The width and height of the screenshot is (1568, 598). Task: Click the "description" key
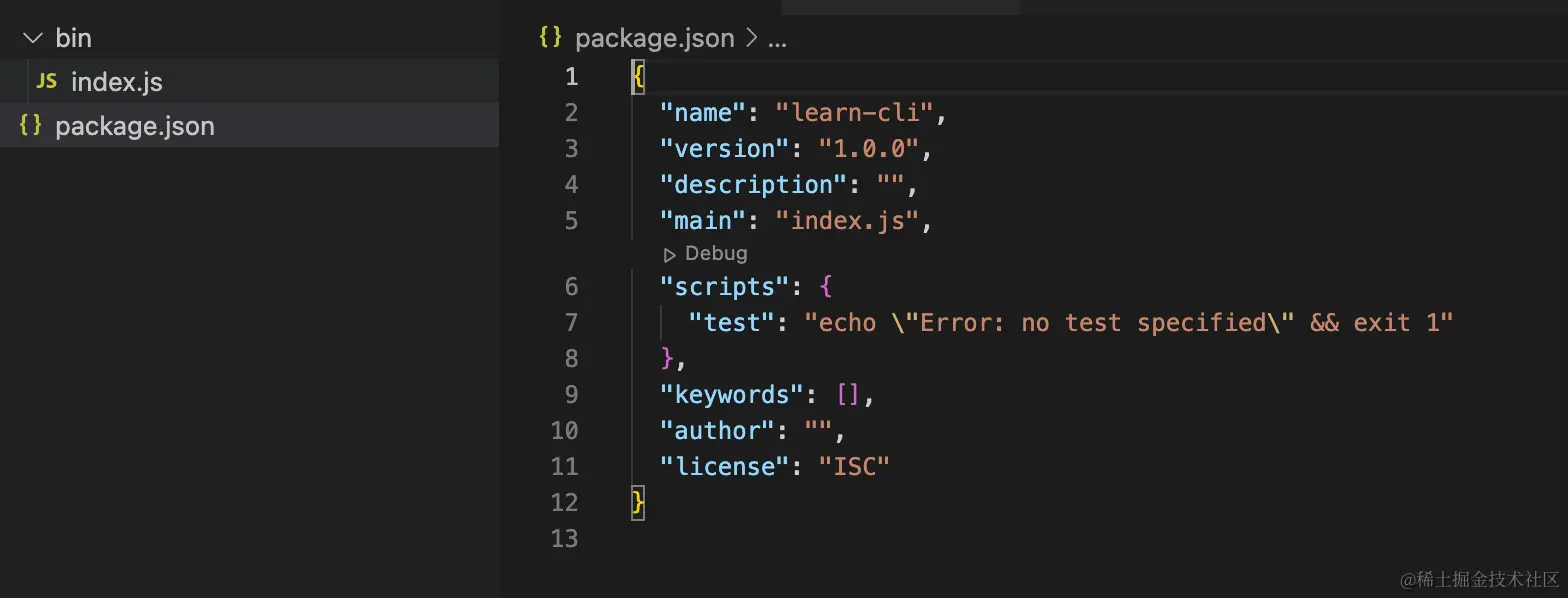point(754,185)
